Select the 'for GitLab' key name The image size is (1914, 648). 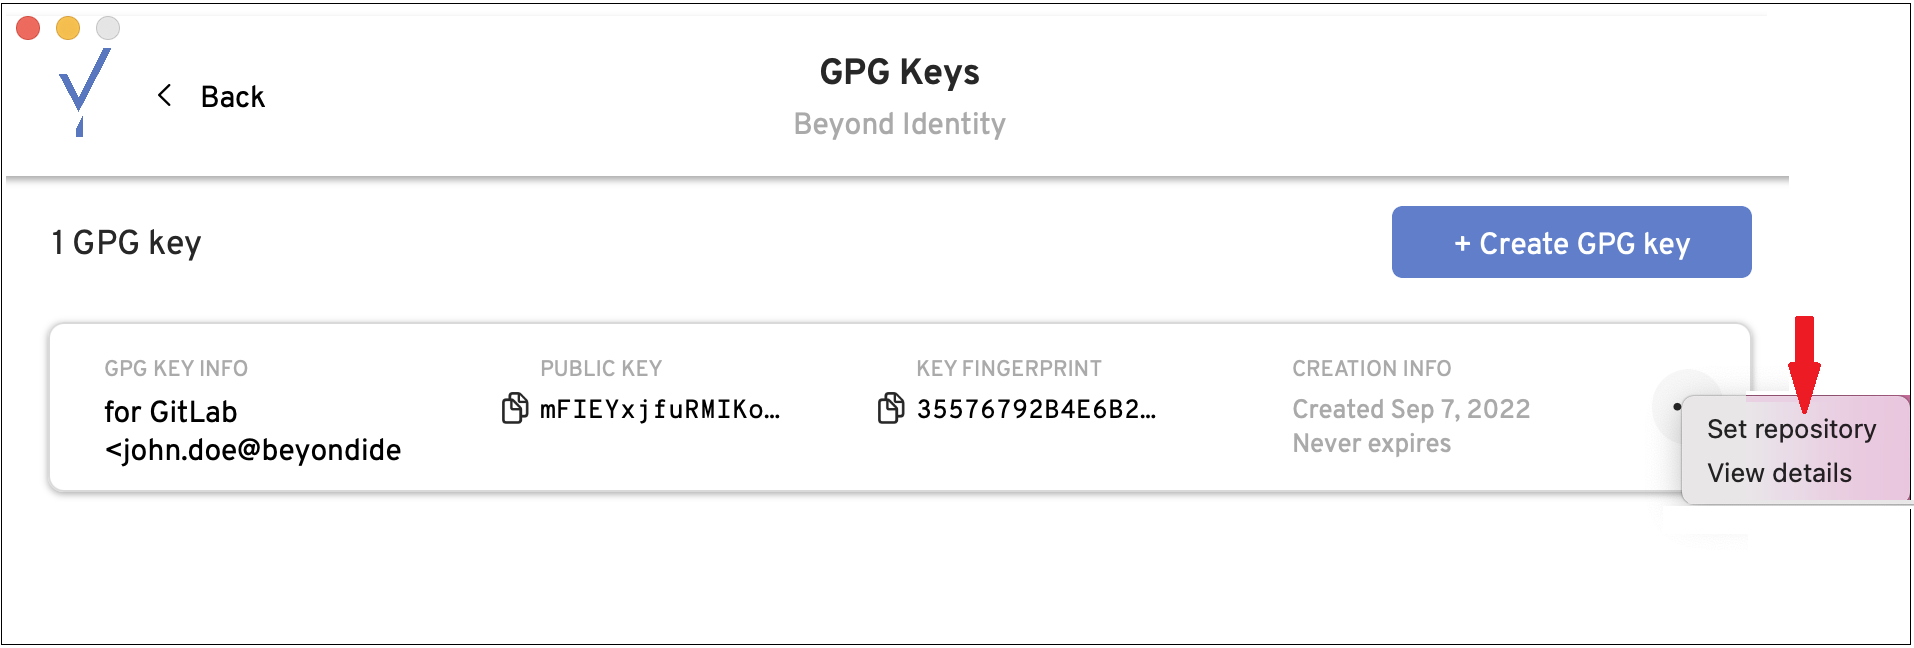171,412
